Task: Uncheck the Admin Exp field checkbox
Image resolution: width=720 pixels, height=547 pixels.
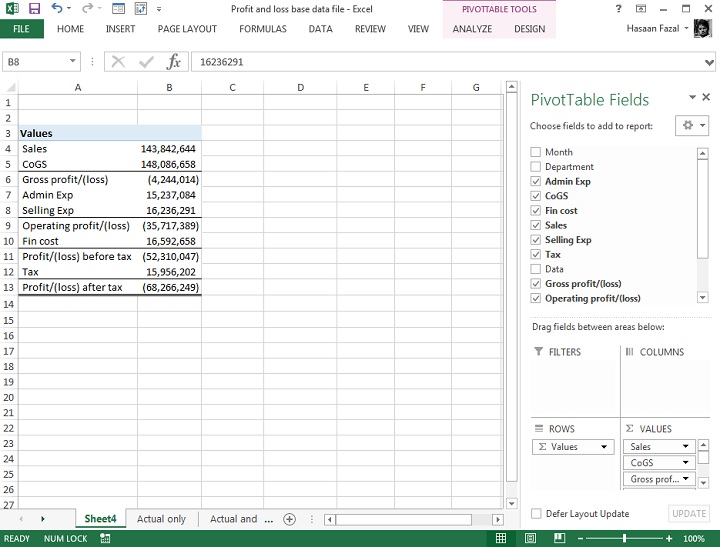Action: point(535,181)
